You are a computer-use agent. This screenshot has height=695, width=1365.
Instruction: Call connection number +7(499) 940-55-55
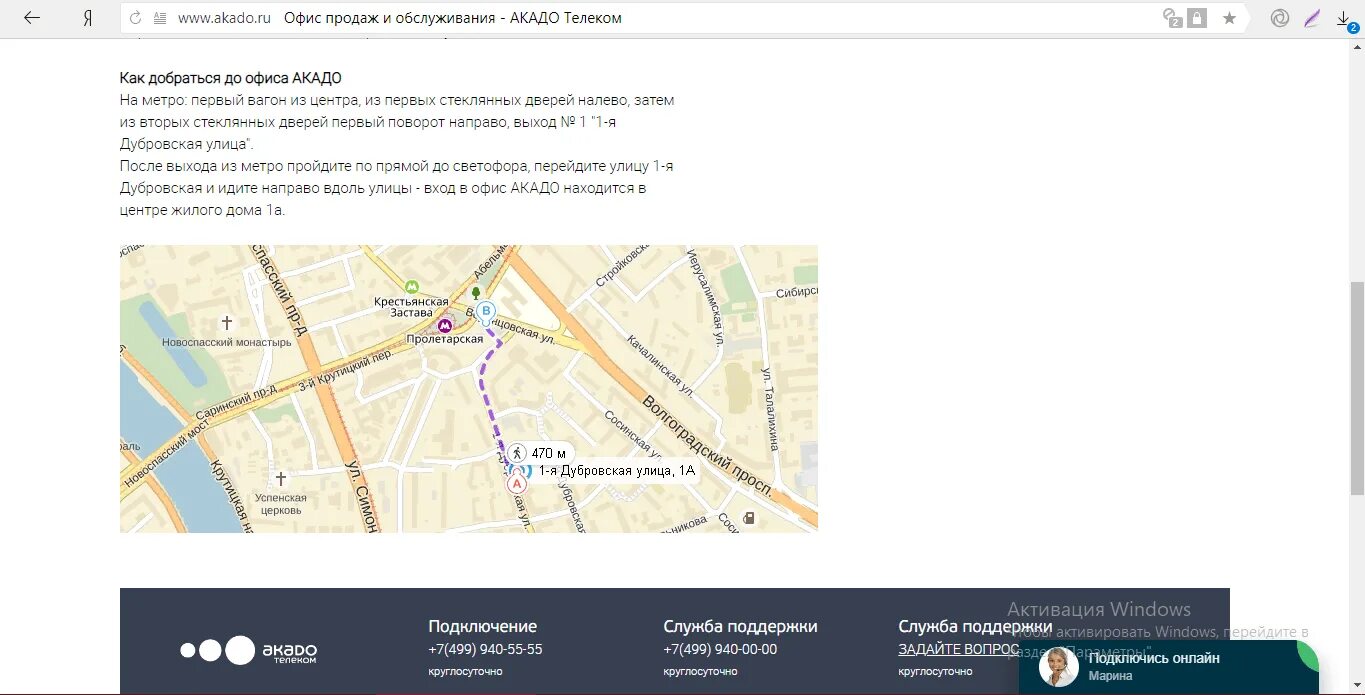[x=485, y=649]
